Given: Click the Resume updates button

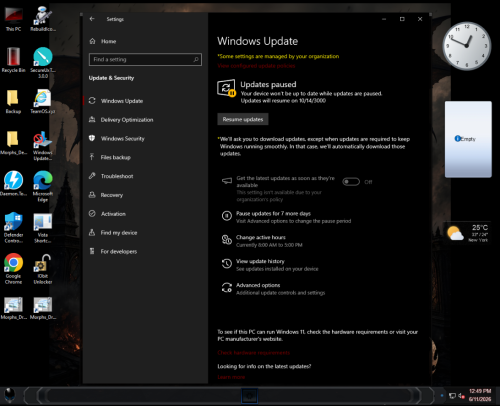Looking at the screenshot, I should (243, 119).
